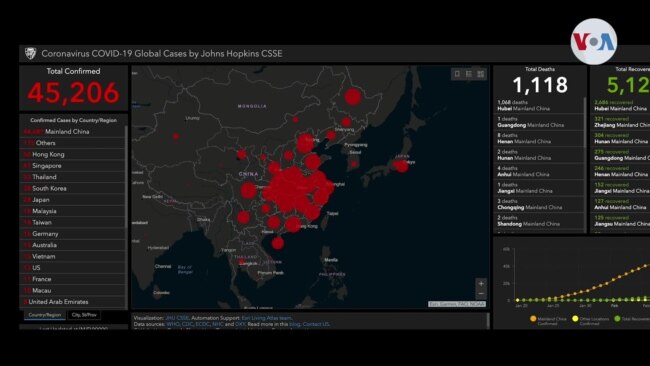Screen dimensions: 650x366
Task: Click the Johns Hopkins shield logo
Action: click(31, 53)
